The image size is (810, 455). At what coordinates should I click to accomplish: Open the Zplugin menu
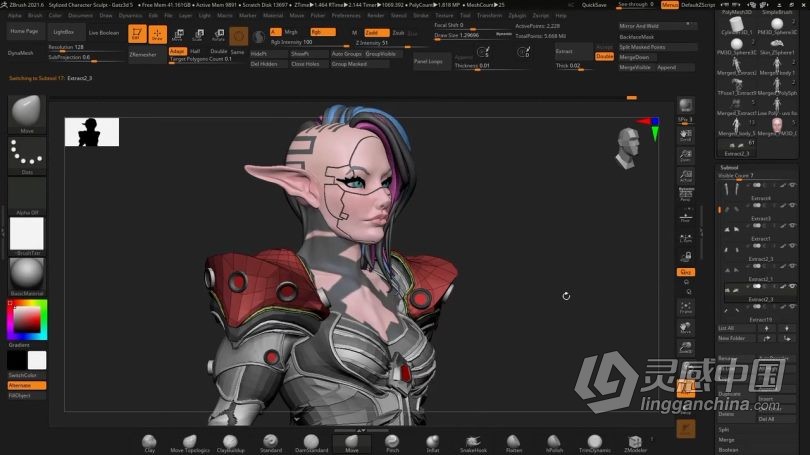[x=517, y=15]
